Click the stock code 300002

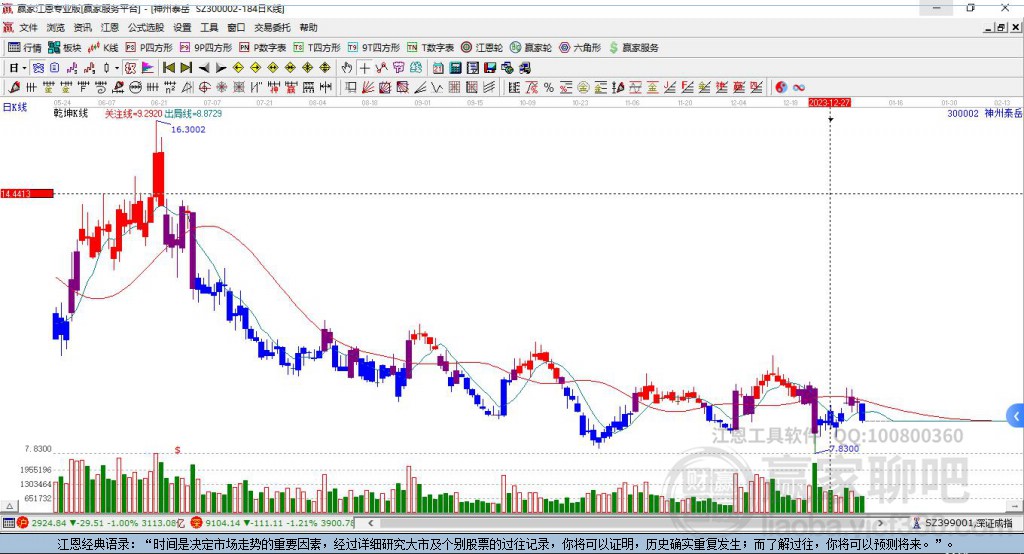(x=963, y=114)
